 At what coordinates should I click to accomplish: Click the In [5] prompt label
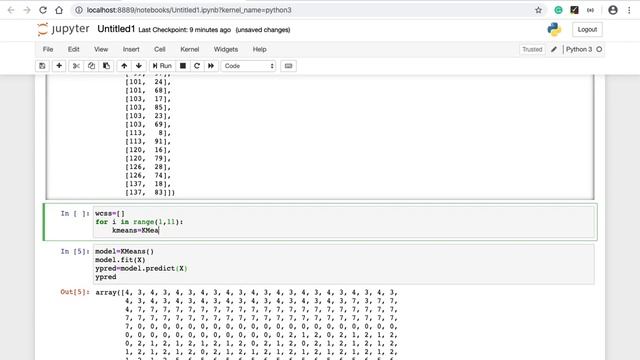click(x=75, y=251)
